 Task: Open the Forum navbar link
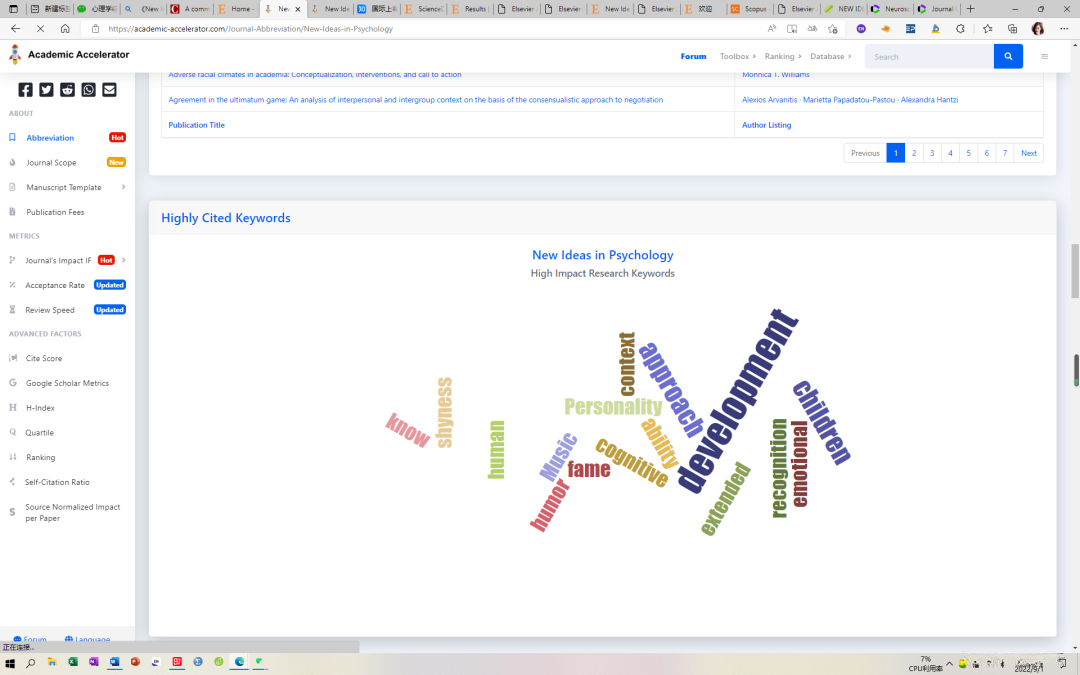[x=693, y=56]
